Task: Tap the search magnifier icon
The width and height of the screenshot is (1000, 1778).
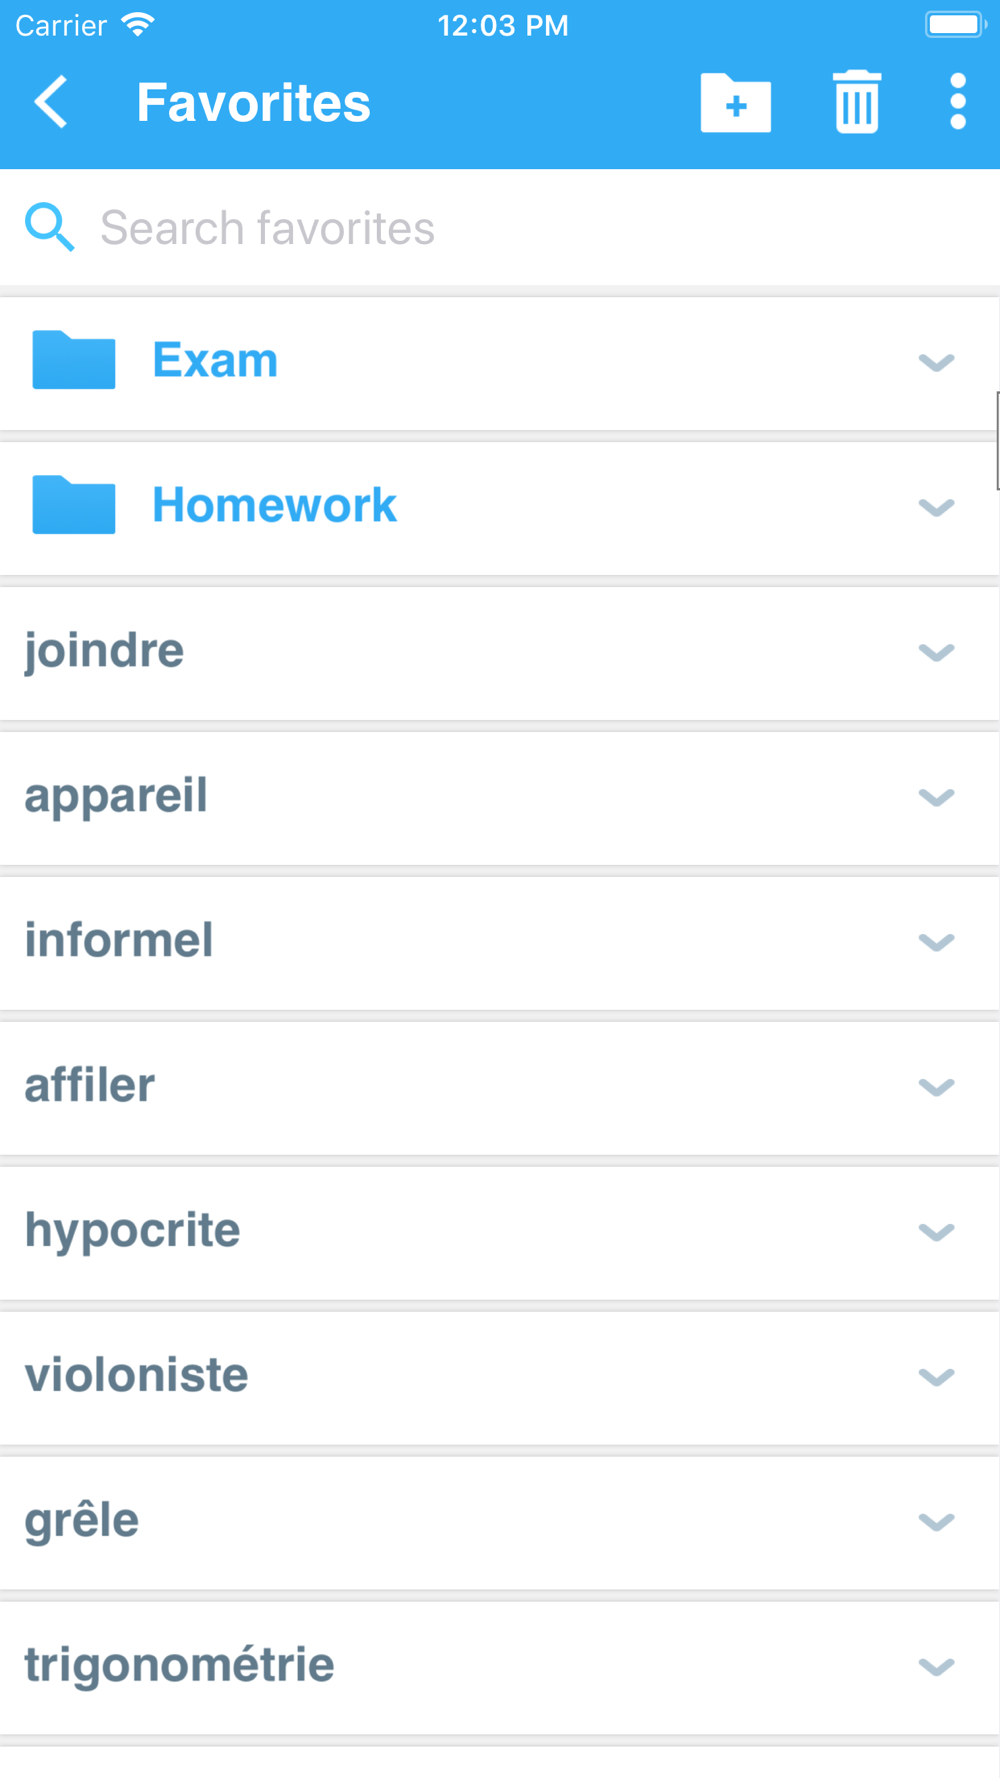Action: coord(49,227)
